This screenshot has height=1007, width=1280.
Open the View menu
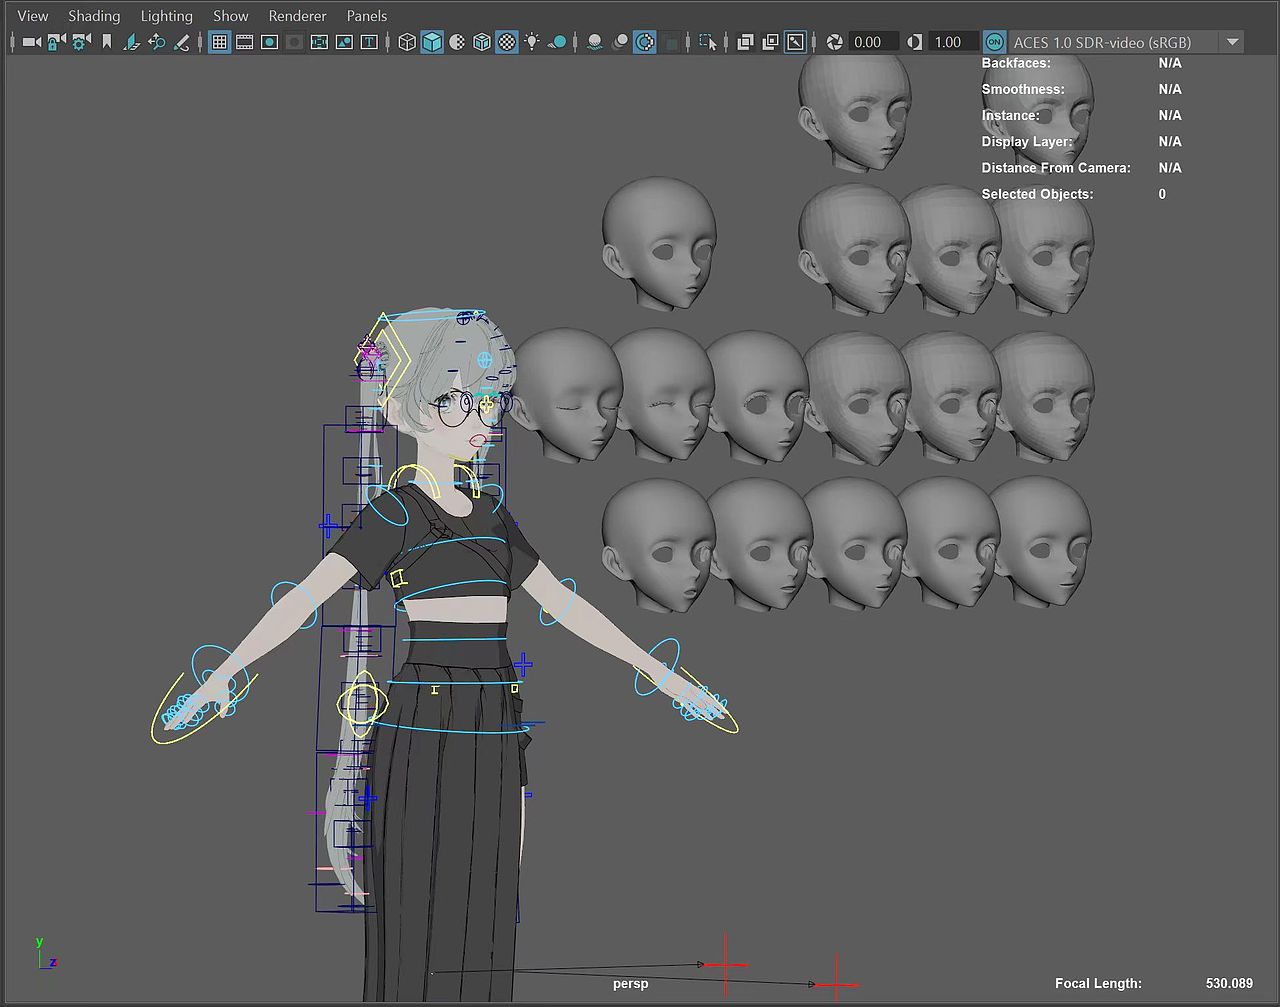point(33,16)
